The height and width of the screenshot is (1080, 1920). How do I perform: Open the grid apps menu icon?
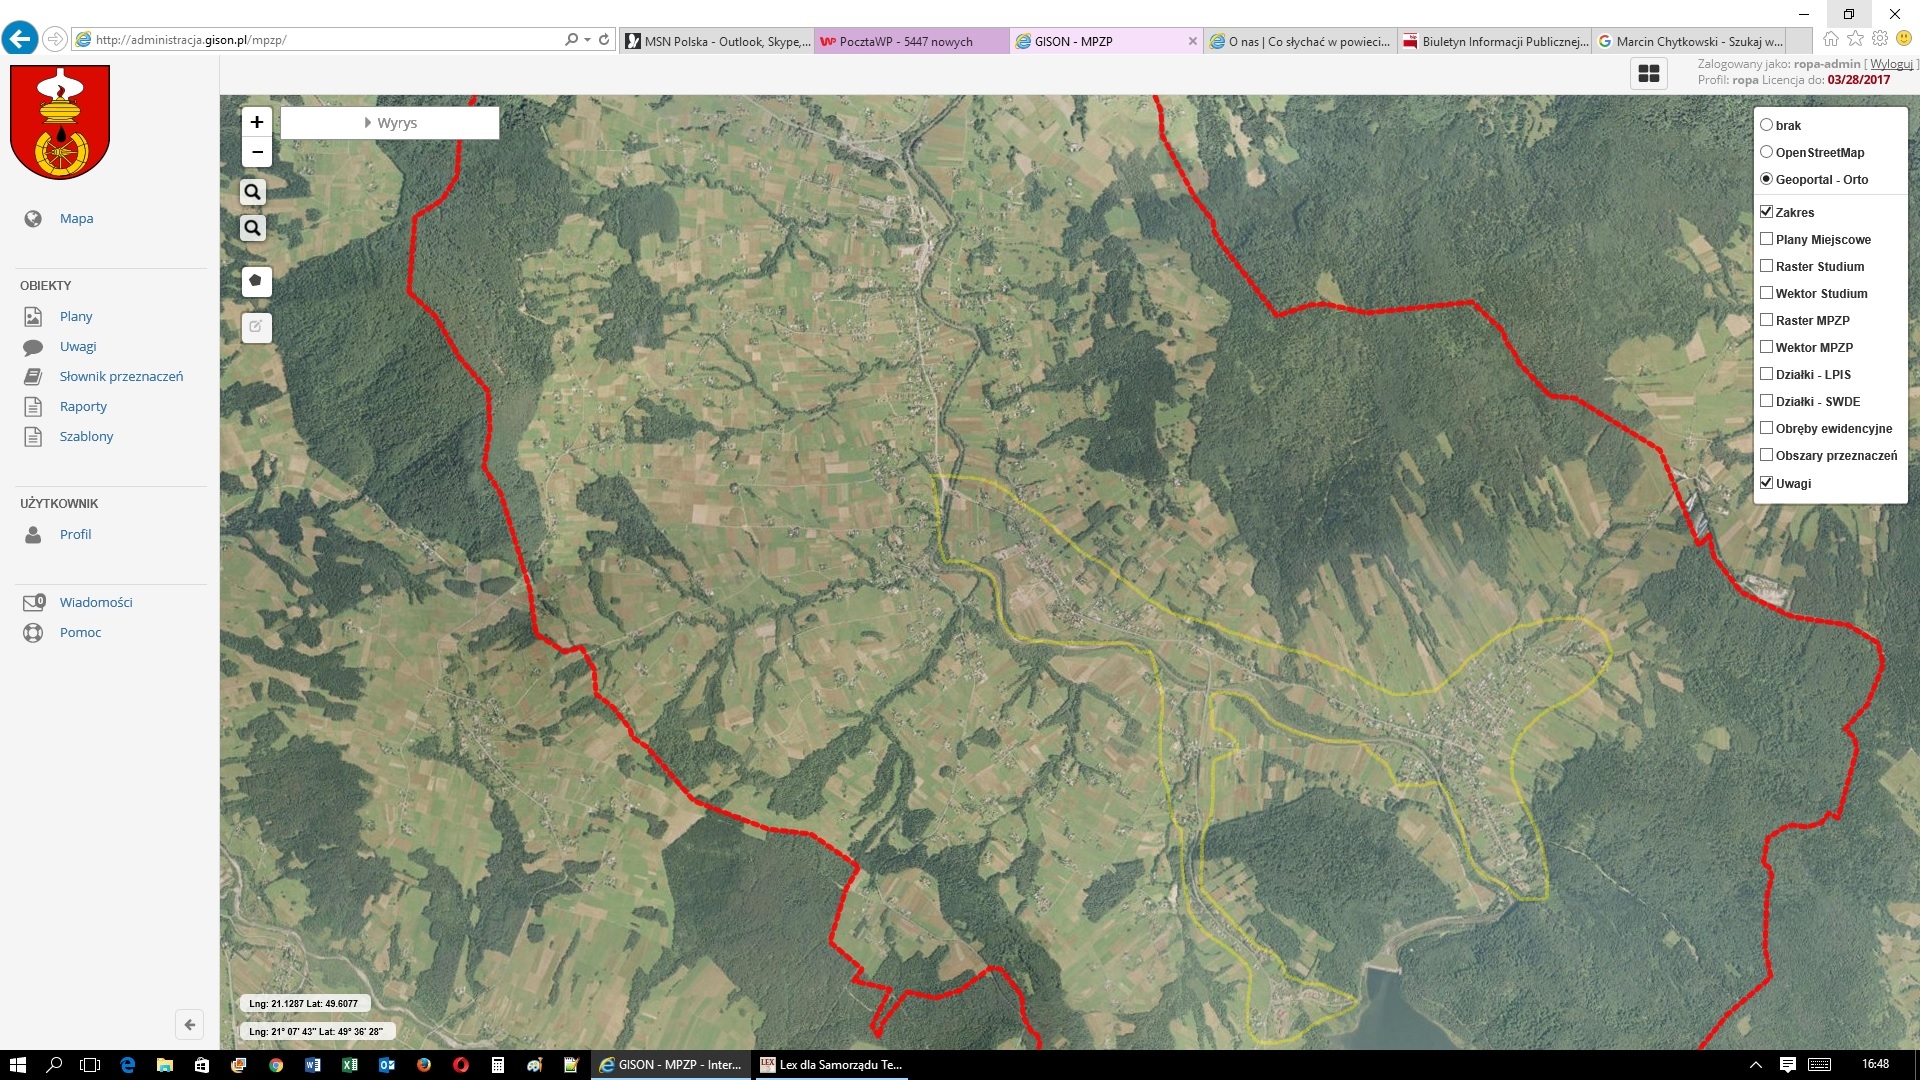click(1649, 74)
